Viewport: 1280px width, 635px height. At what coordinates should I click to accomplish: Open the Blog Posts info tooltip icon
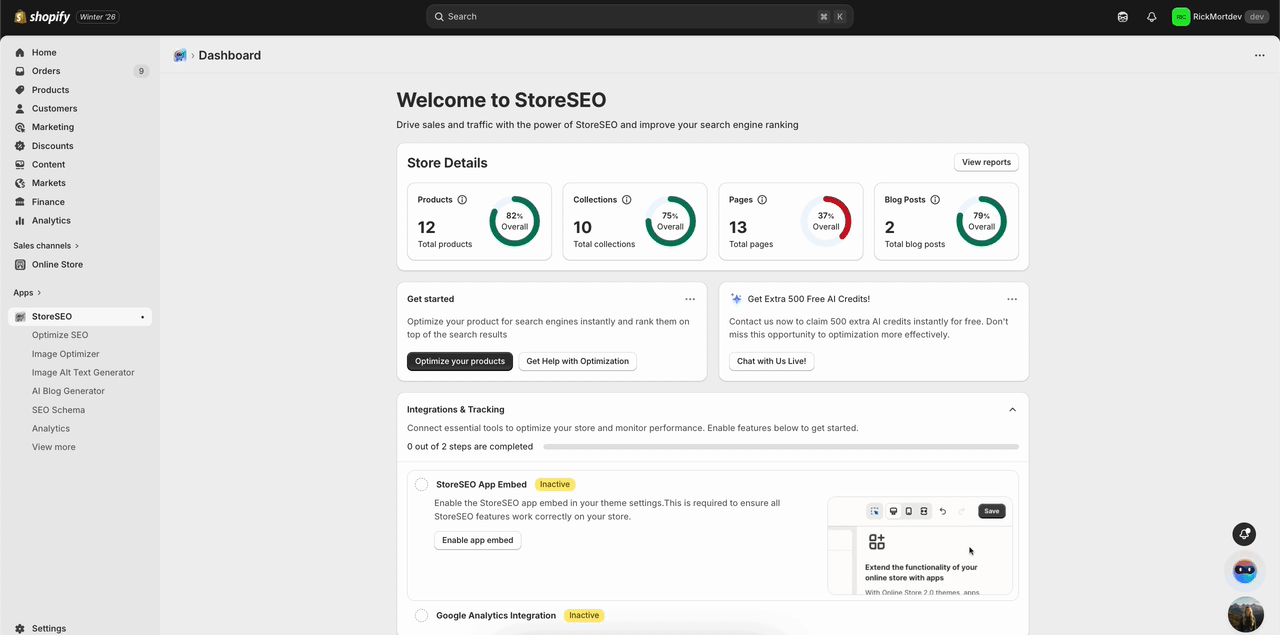(934, 199)
